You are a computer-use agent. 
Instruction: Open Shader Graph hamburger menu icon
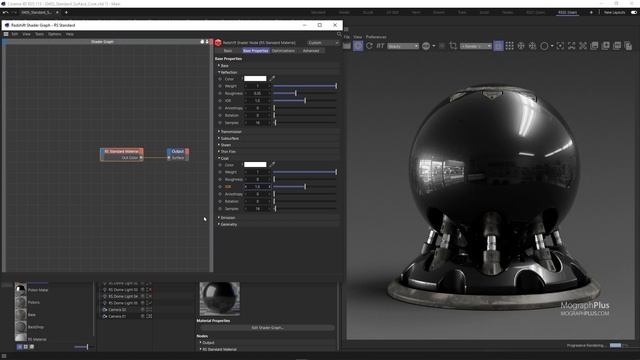coord(6,34)
